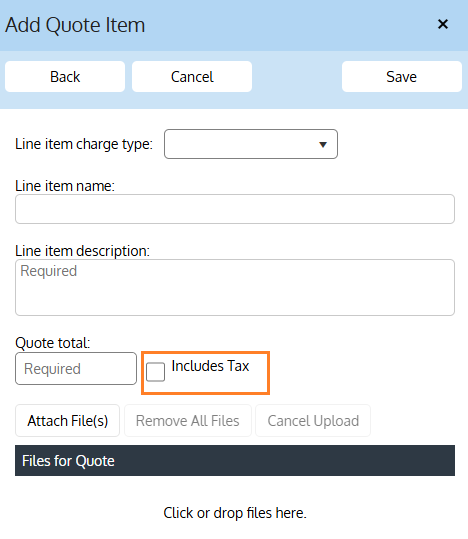Select the Quote total input field
The height and width of the screenshot is (539, 468).
tap(76, 368)
